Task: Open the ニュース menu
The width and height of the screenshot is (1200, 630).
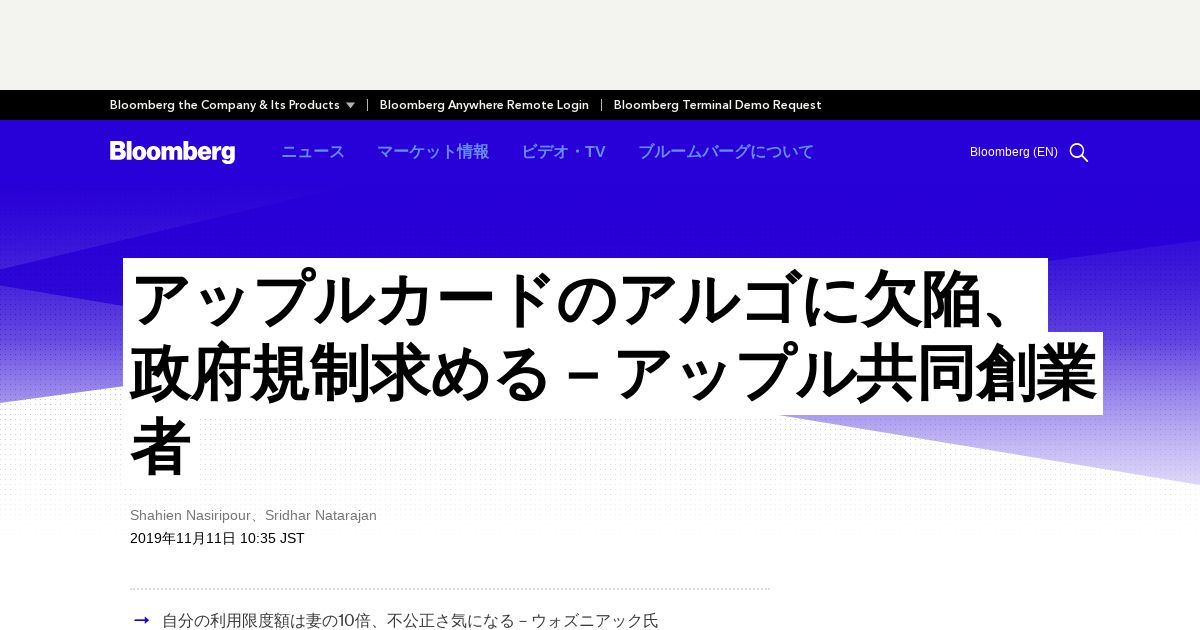Action: click(313, 152)
